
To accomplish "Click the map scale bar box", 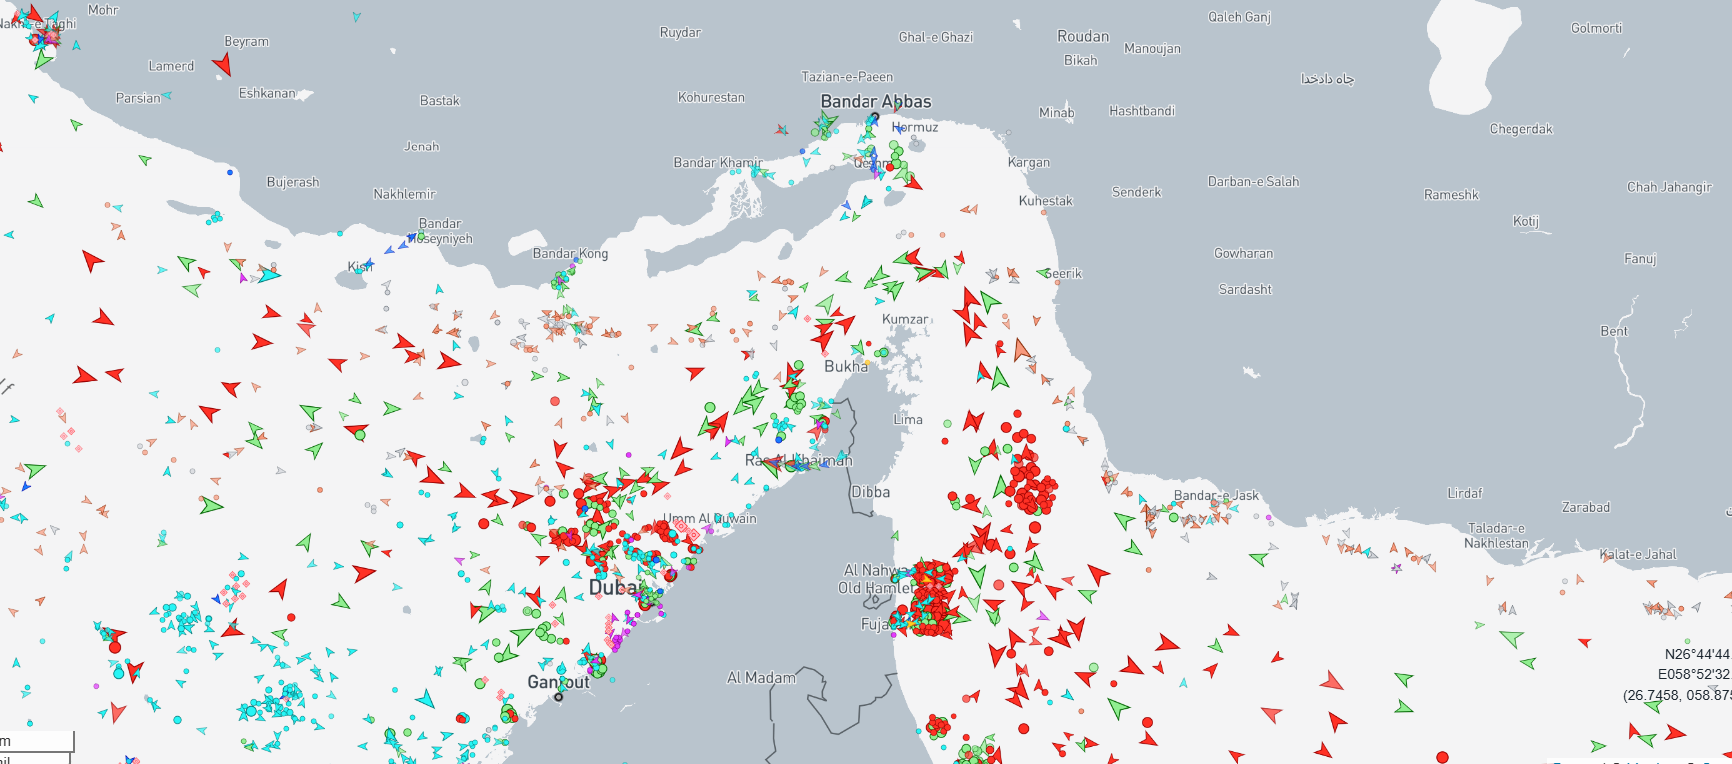I will pos(36,741).
